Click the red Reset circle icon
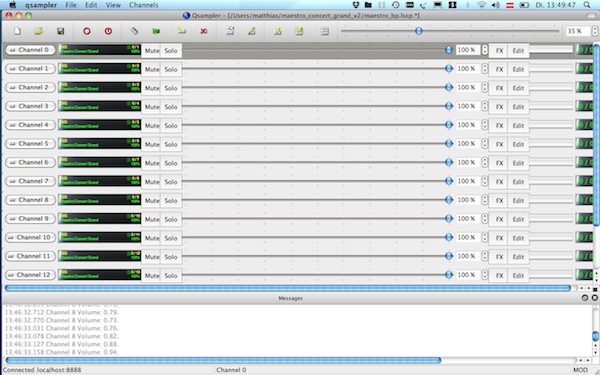The height and width of the screenshot is (375, 600). pos(87,31)
